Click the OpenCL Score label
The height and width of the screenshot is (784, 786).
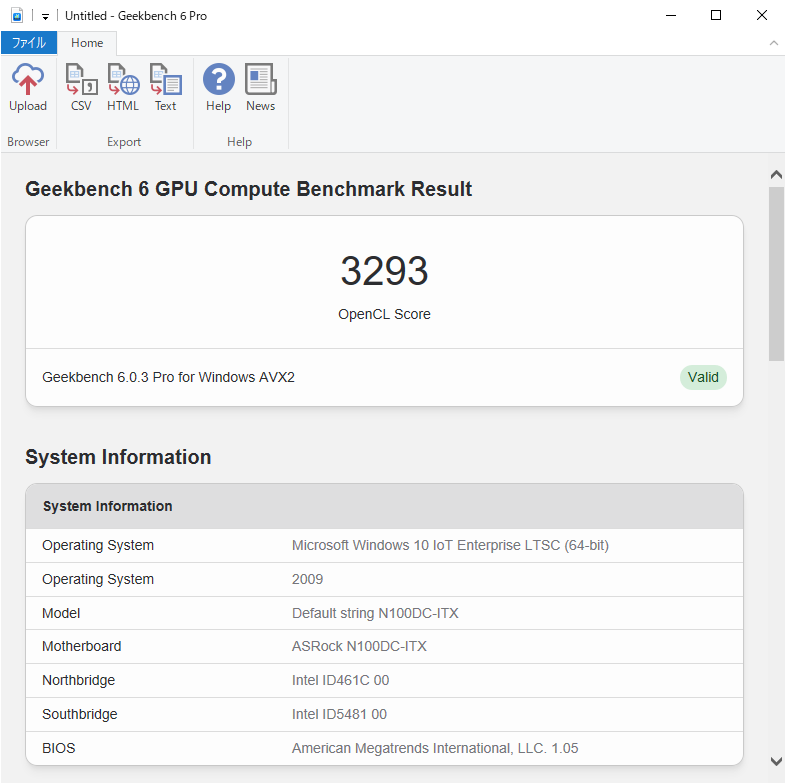[384, 314]
